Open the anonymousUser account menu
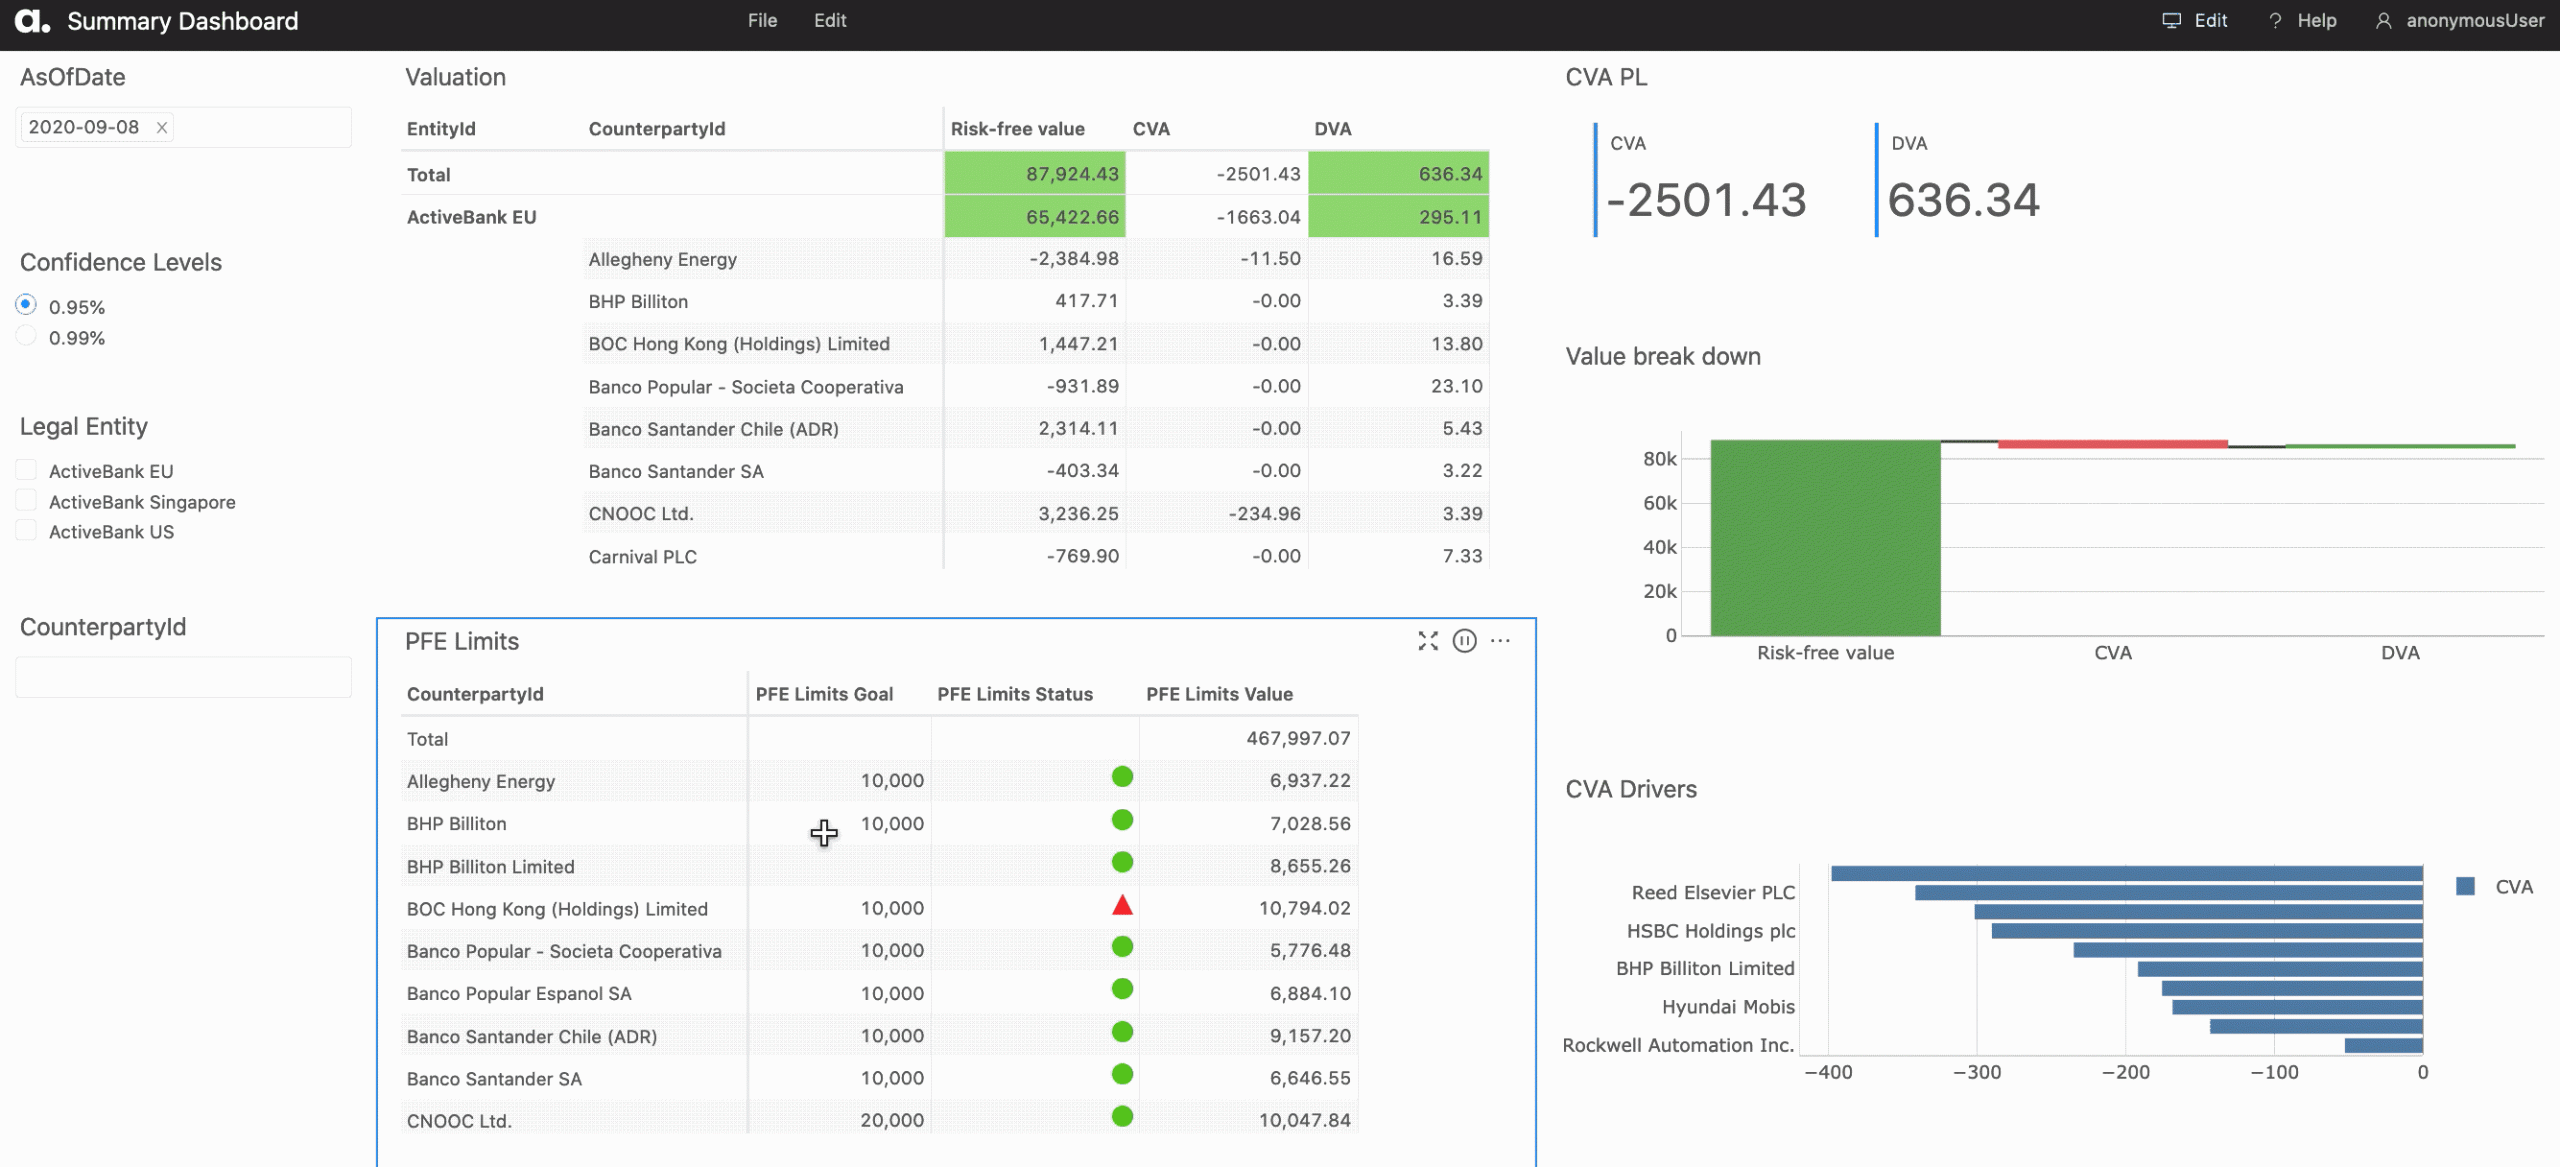Screen dimensions: 2560x1167 [x=2460, y=21]
